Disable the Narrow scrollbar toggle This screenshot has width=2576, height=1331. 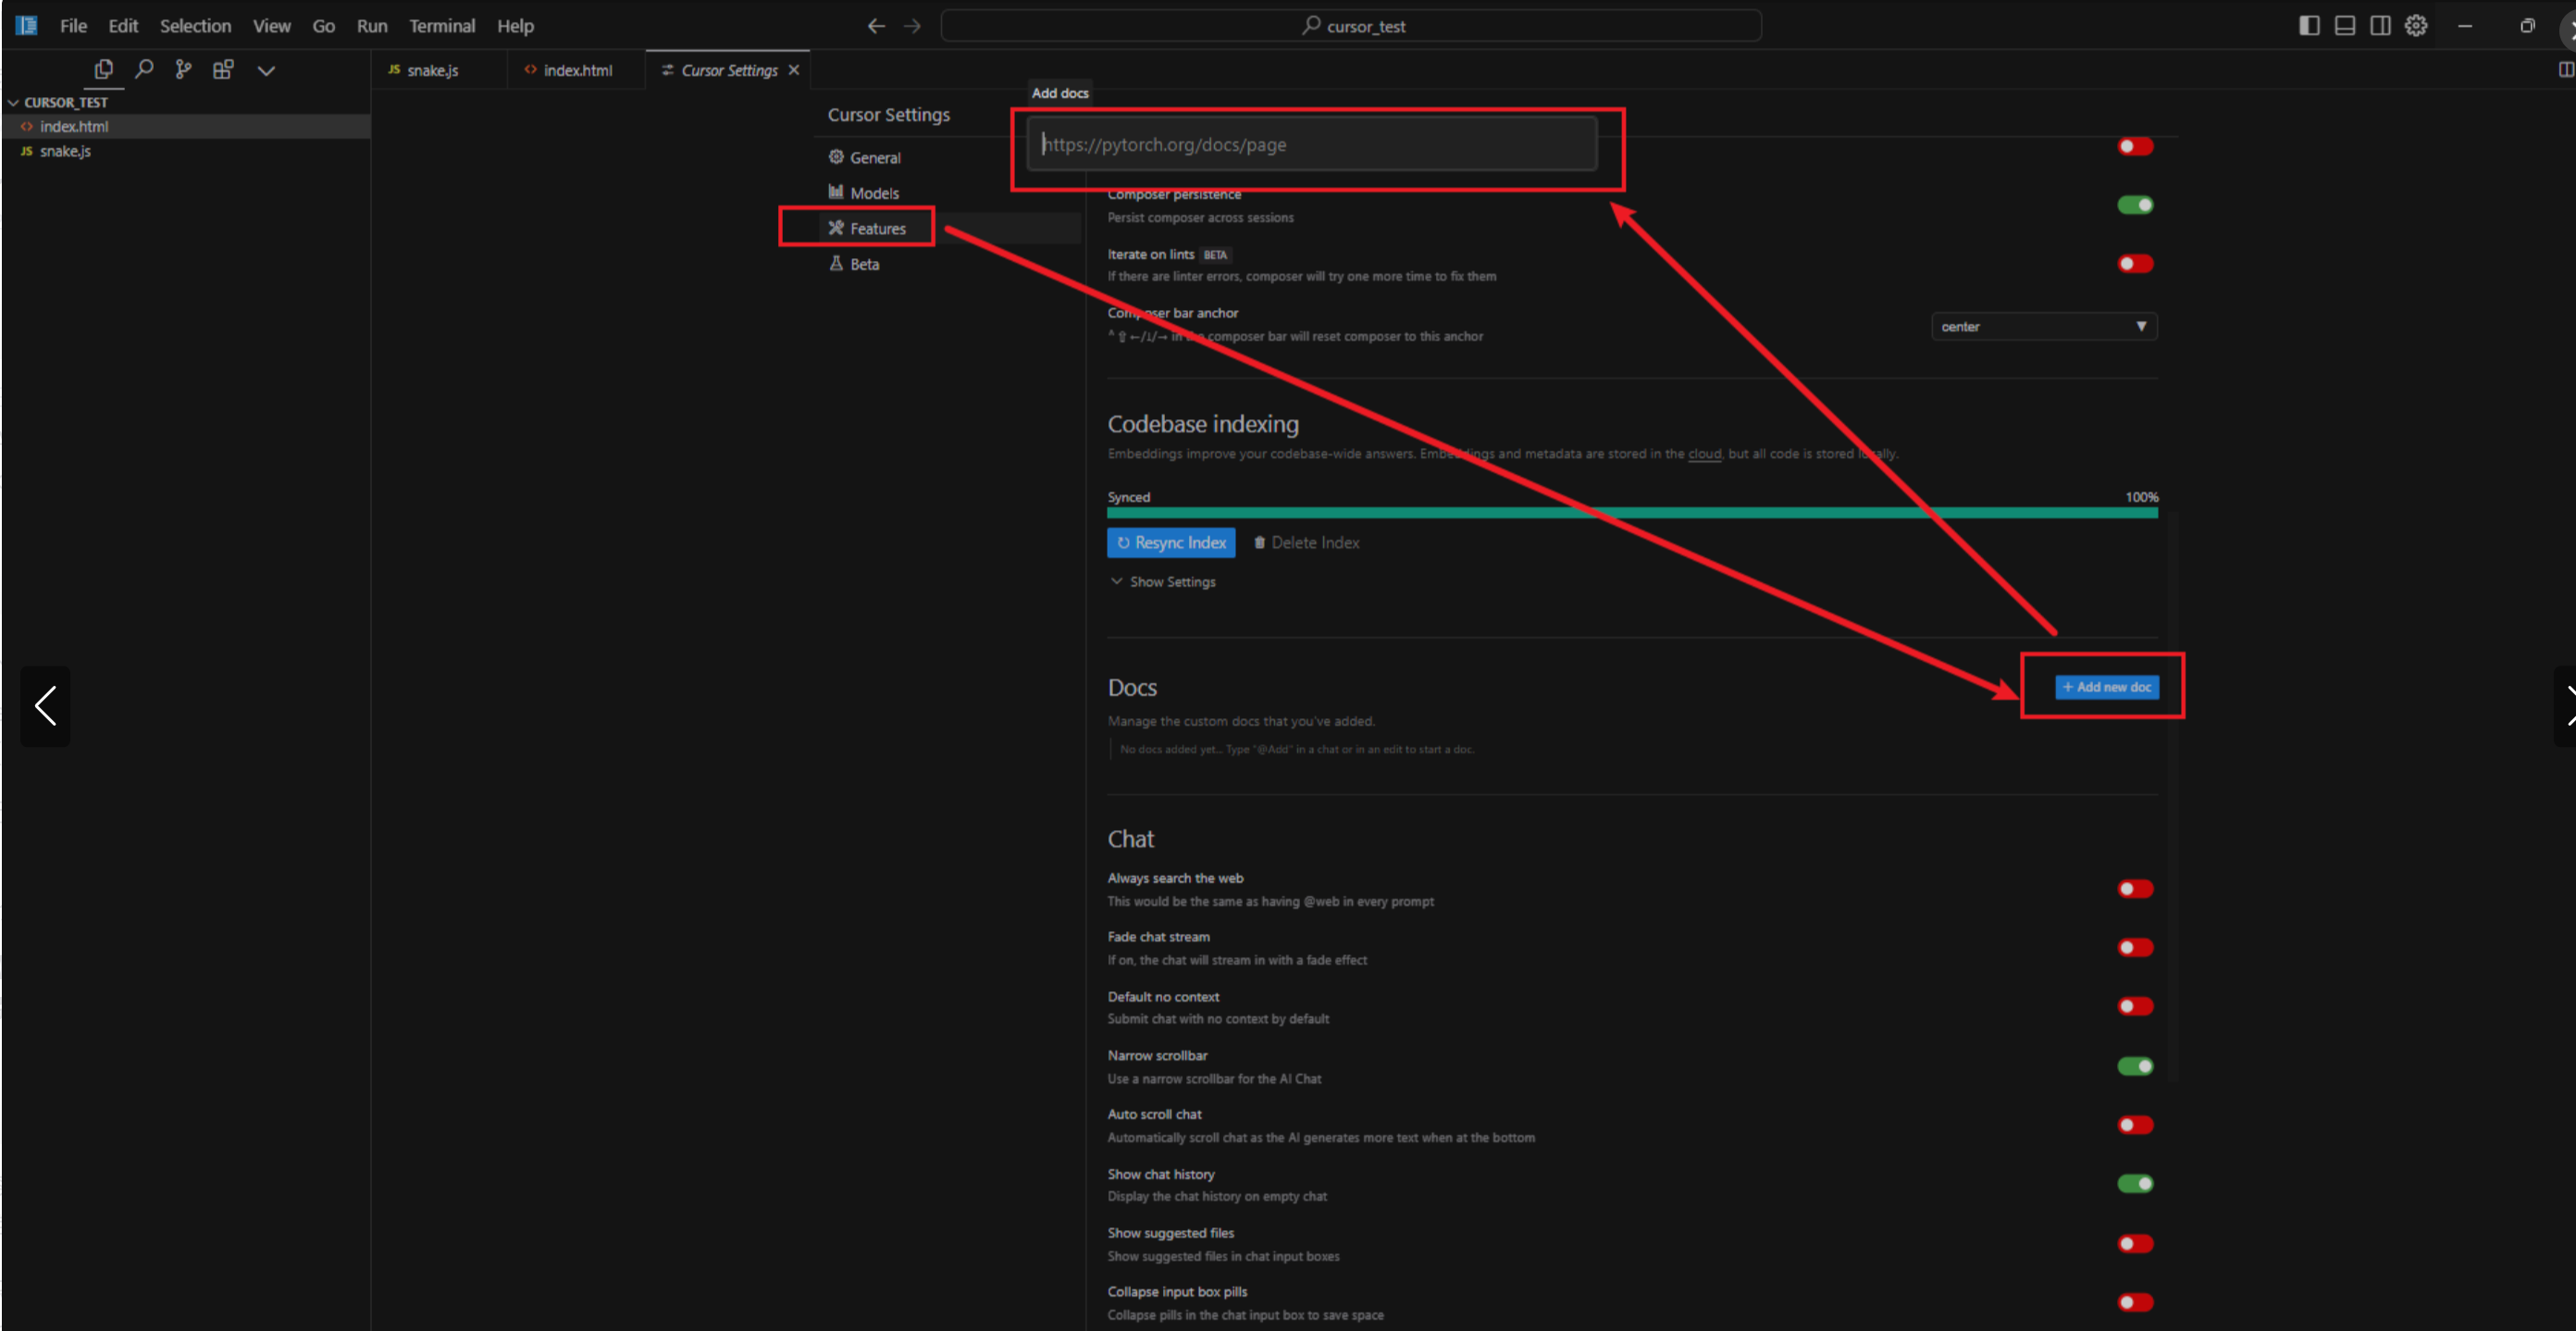pyautogui.click(x=2134, y=1065)
